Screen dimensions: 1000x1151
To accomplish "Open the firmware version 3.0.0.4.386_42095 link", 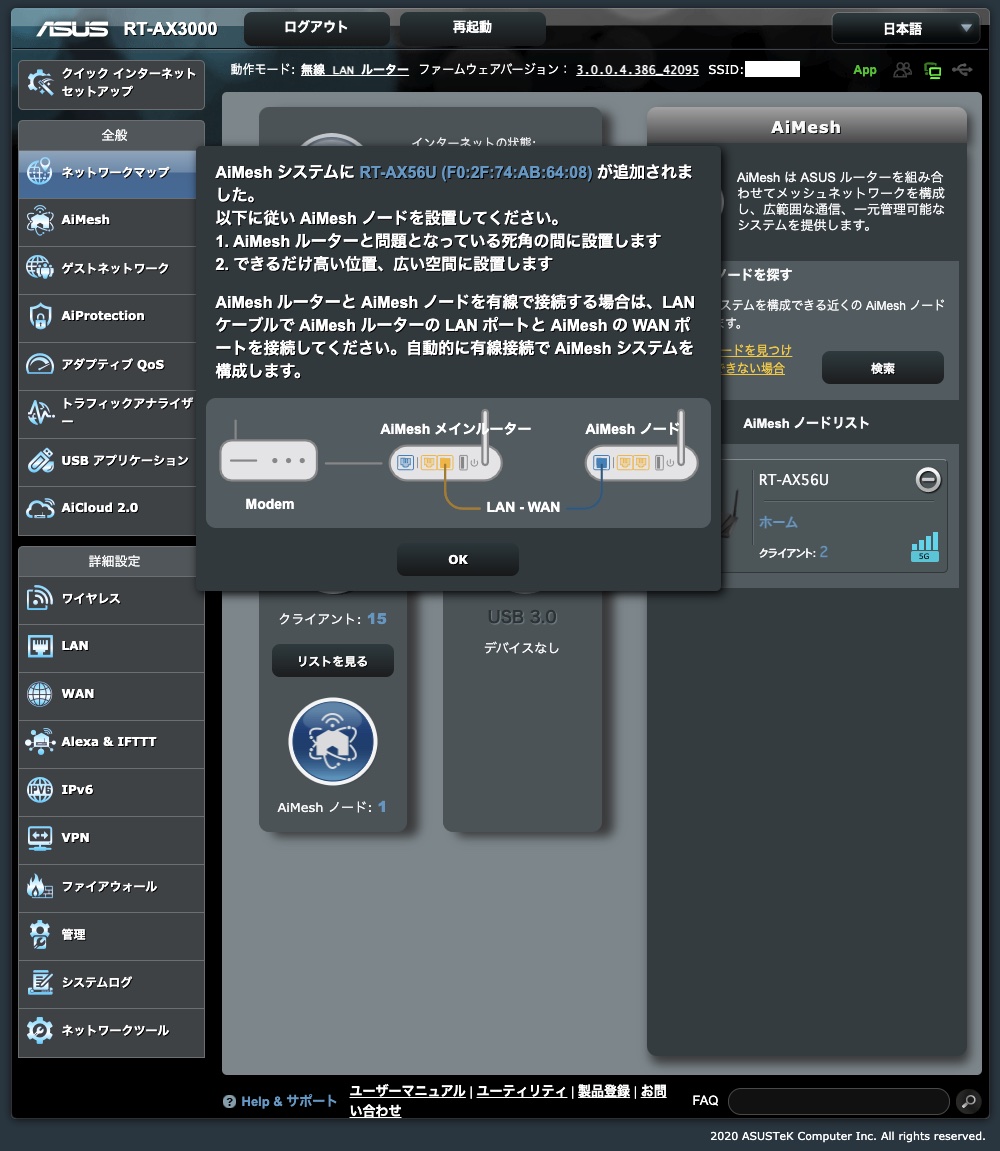I will click(x=637, y=70).
